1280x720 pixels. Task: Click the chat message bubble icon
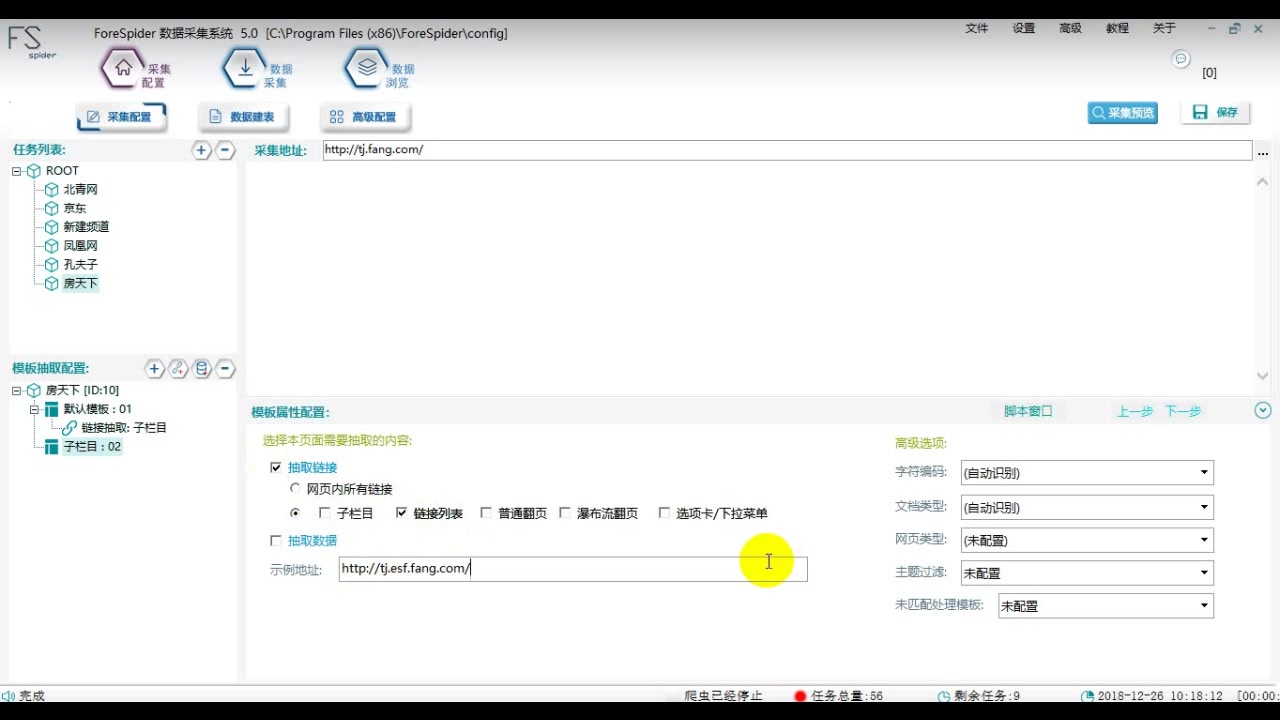click(1181, 60)
